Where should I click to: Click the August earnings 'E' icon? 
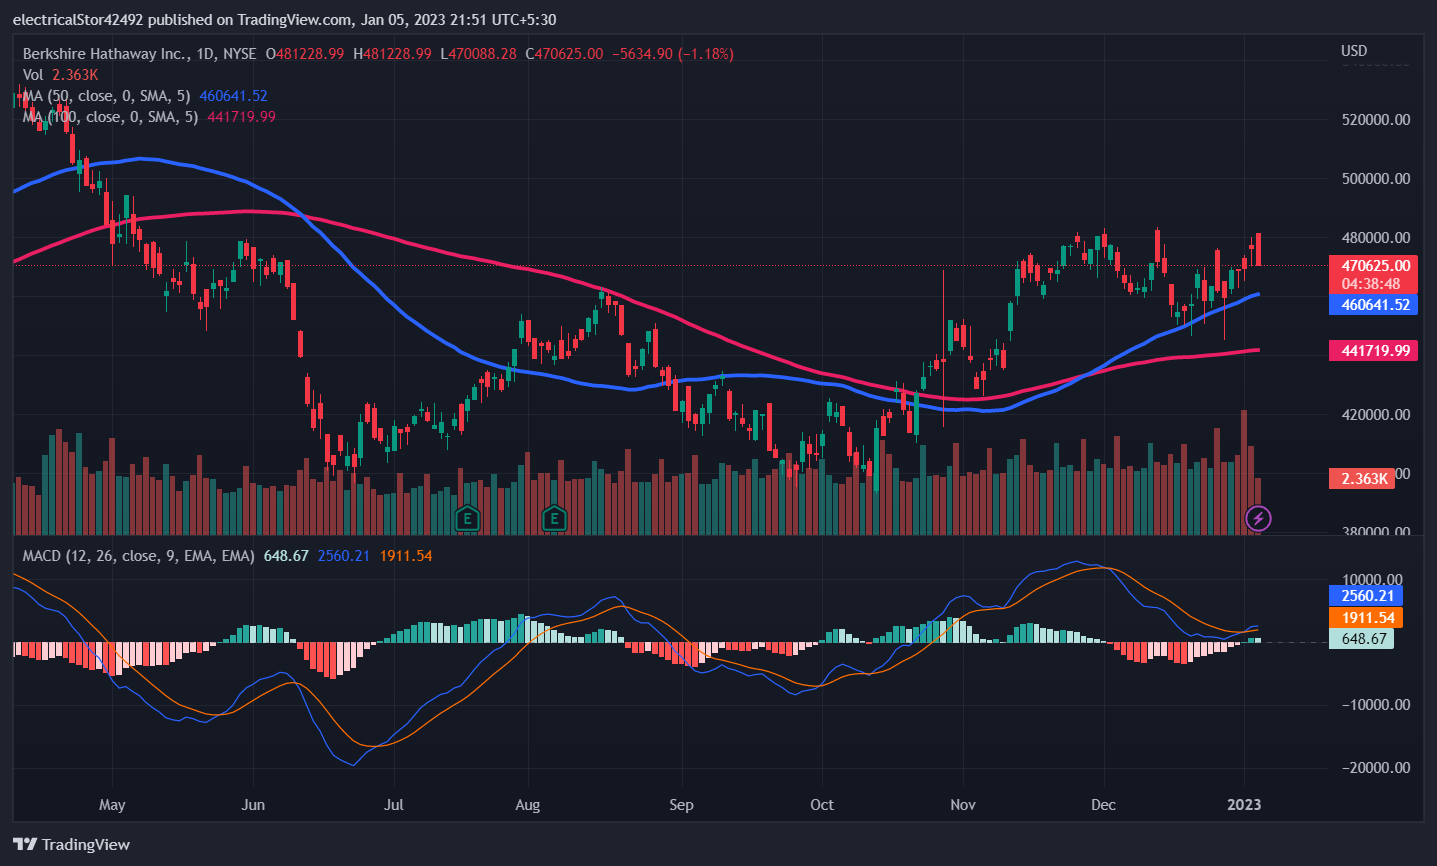(x=555, y=519)
